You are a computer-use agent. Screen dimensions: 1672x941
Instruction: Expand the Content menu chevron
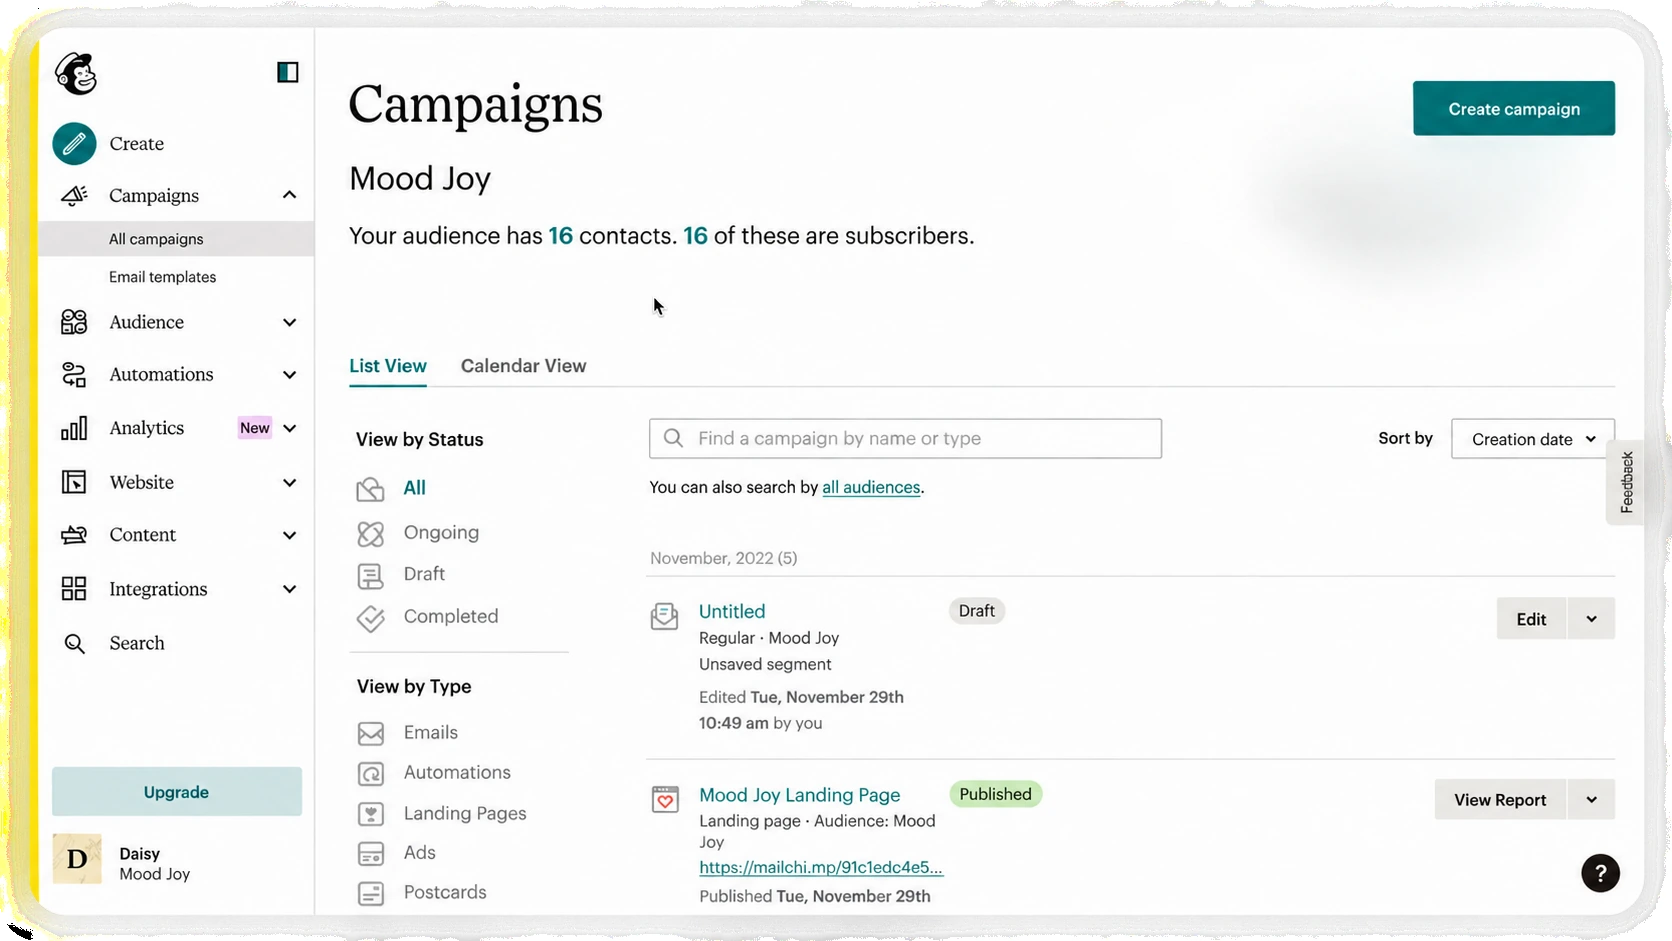click(x=289, y=535)
